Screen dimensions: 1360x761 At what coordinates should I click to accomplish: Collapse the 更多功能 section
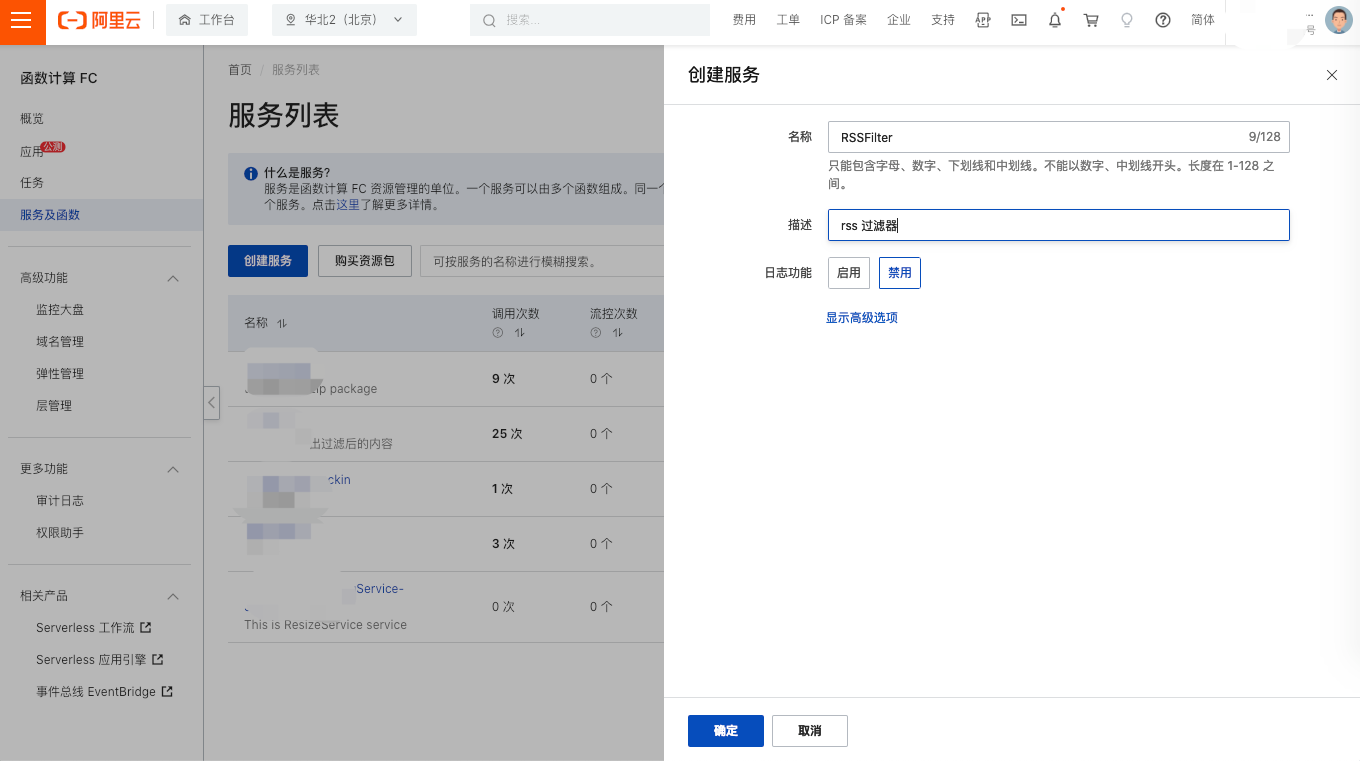point(173,469)
